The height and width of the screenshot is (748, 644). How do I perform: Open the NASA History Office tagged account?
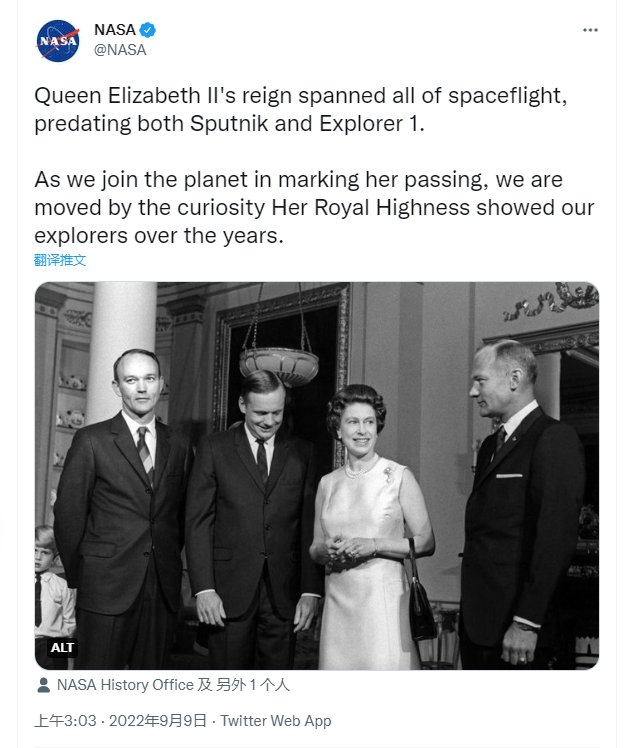click(125, 685)
